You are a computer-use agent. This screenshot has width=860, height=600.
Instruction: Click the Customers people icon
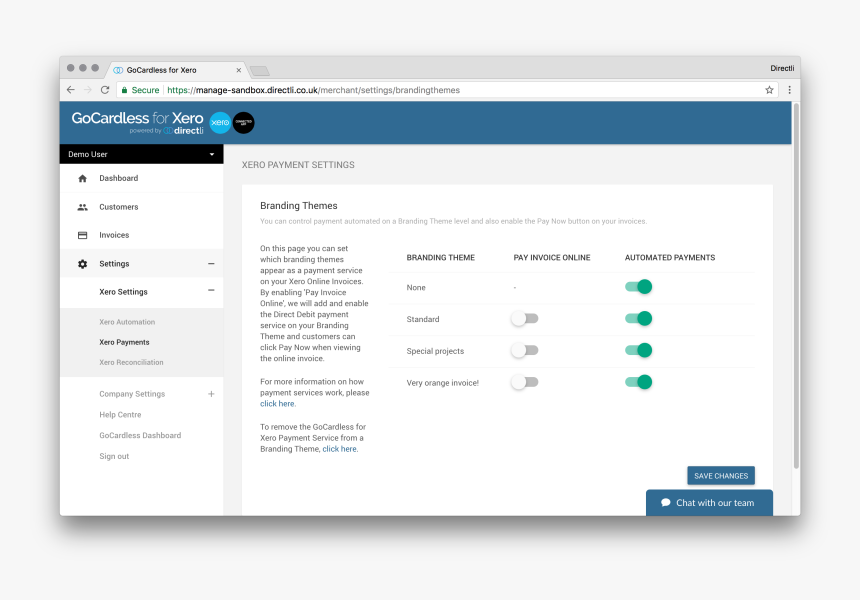82,207
